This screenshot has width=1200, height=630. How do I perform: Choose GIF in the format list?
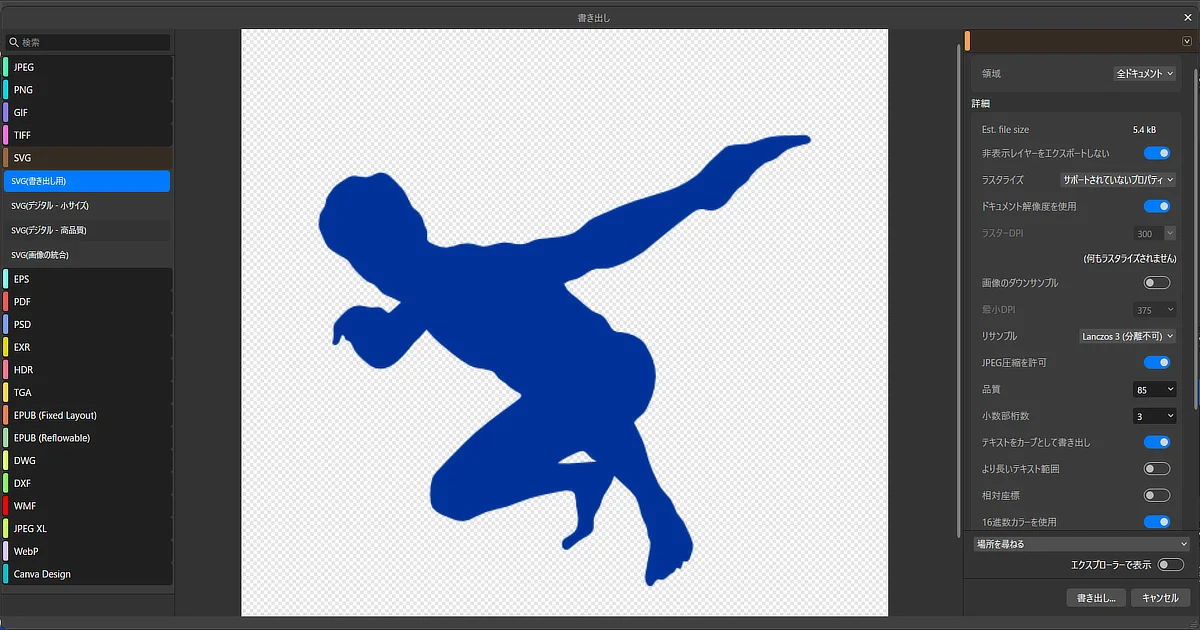pos(87,112)
